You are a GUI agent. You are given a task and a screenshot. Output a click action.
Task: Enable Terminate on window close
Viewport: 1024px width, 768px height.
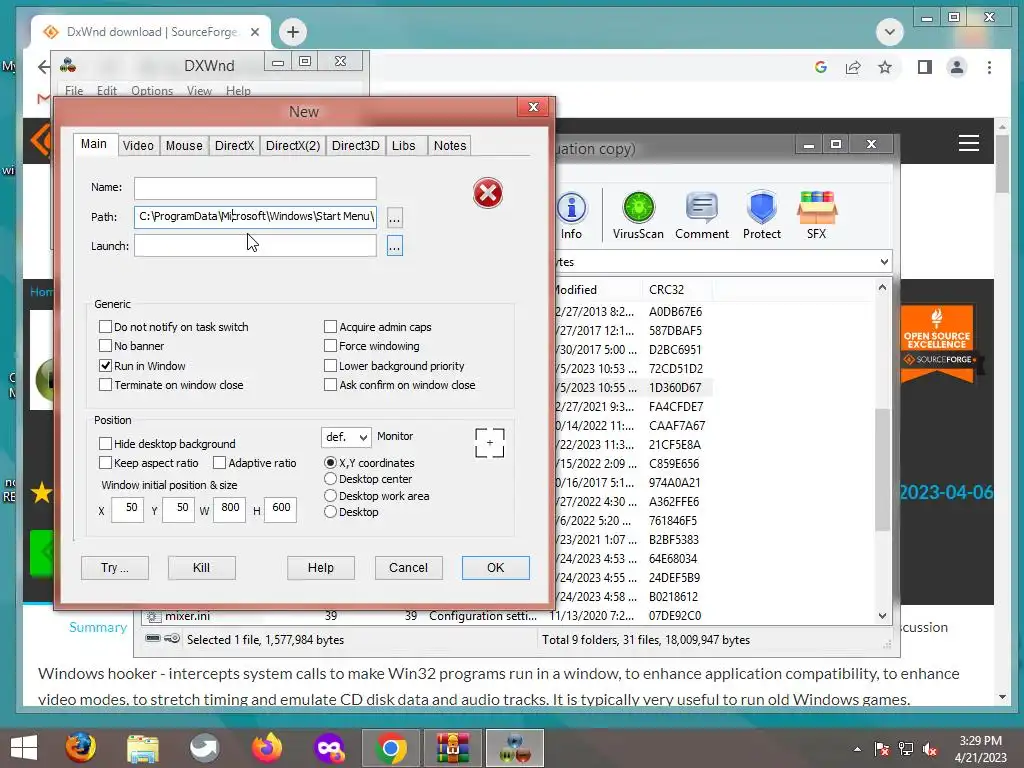(x=105, y=385)
